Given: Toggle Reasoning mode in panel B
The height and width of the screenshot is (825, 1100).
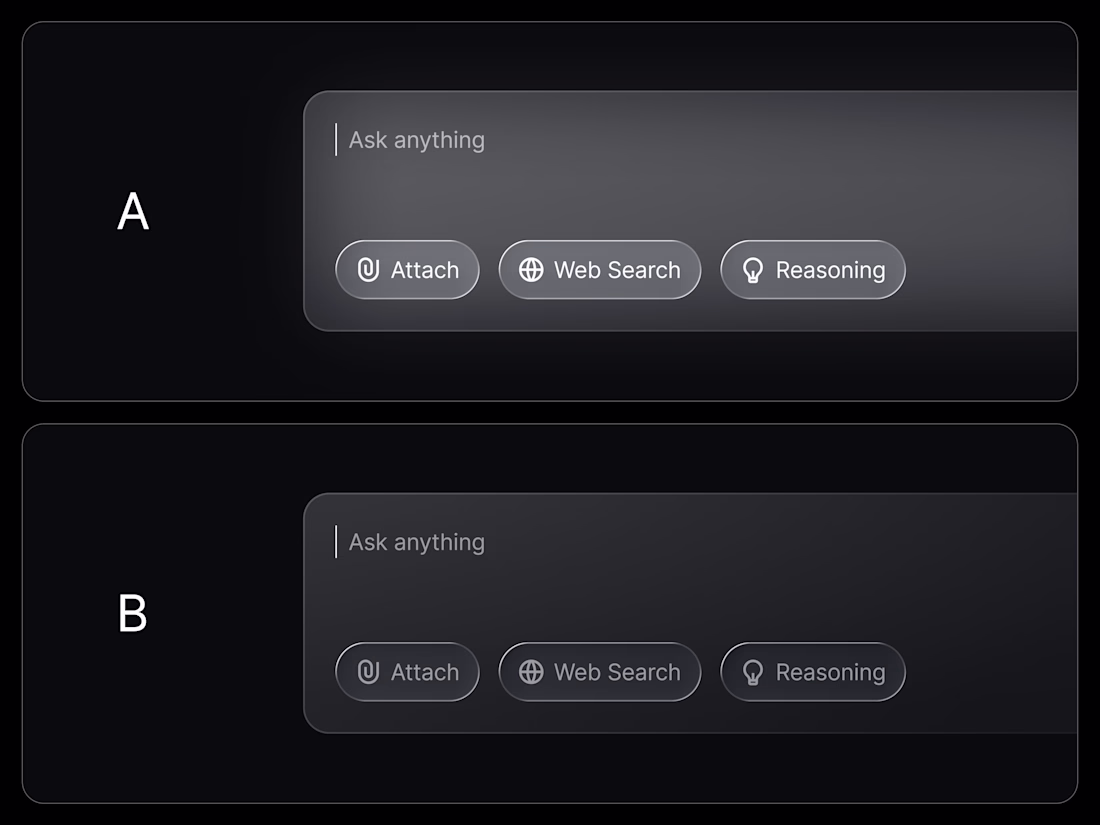Looking at the screenshot, I should 813,672.
